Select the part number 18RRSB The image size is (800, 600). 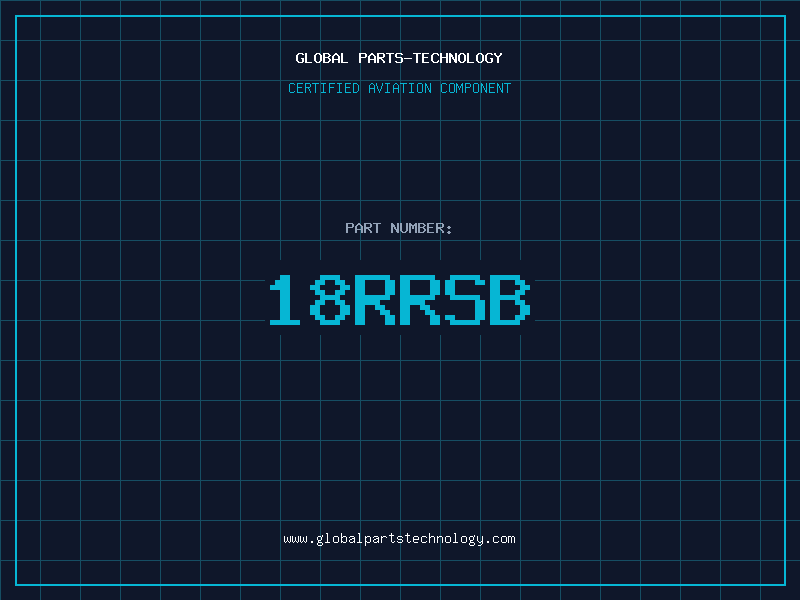click(400, 299)
